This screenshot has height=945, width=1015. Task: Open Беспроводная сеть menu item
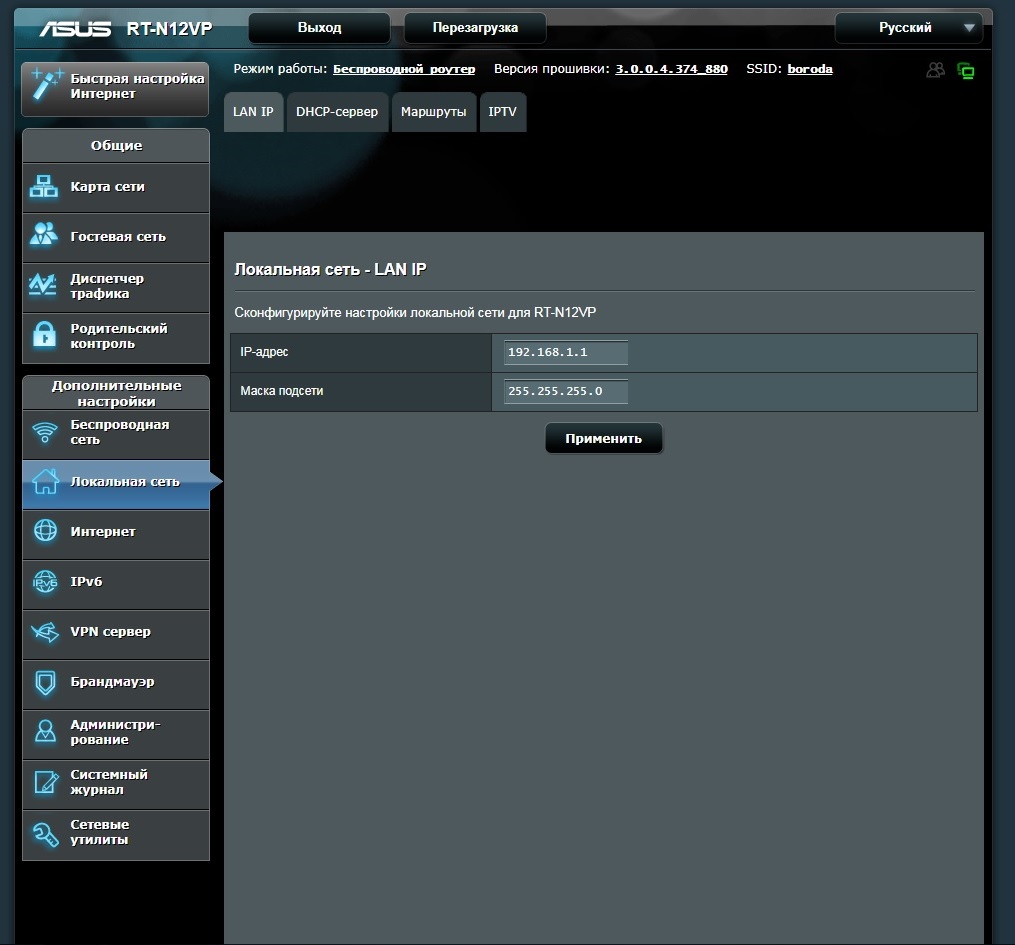pyautogui.click(x=116, y=434)
